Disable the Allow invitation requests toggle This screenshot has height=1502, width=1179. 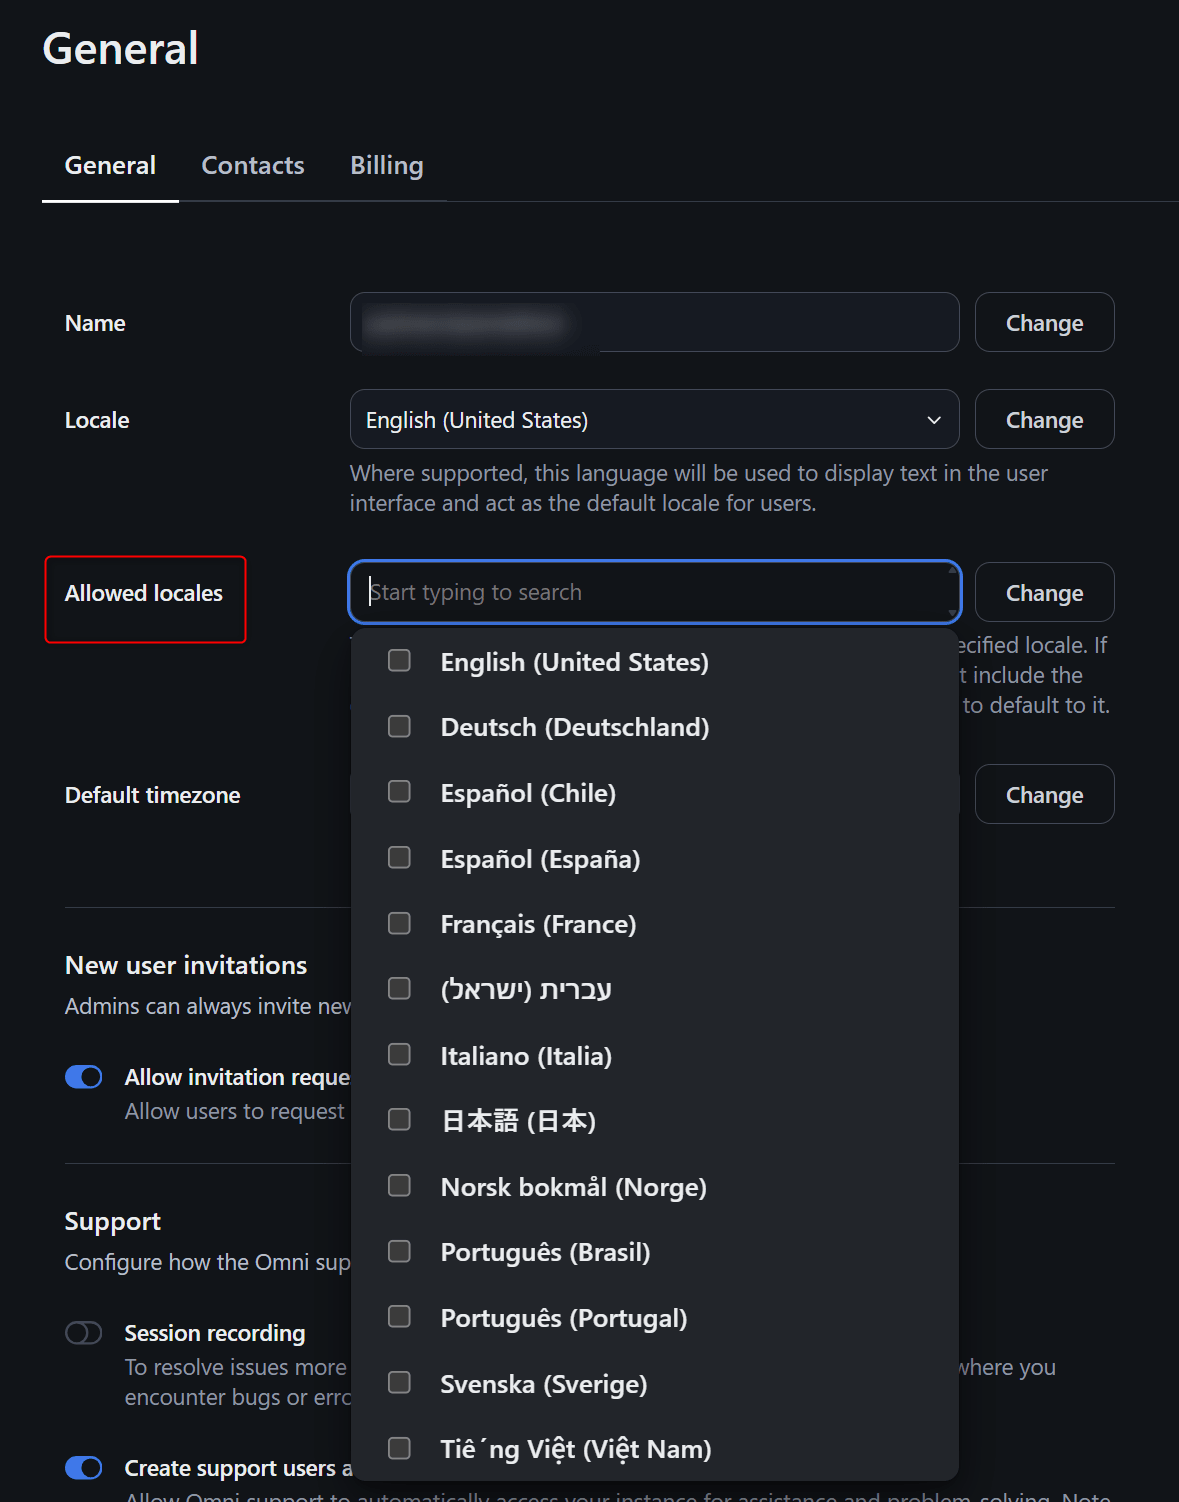pos(84,1077)
